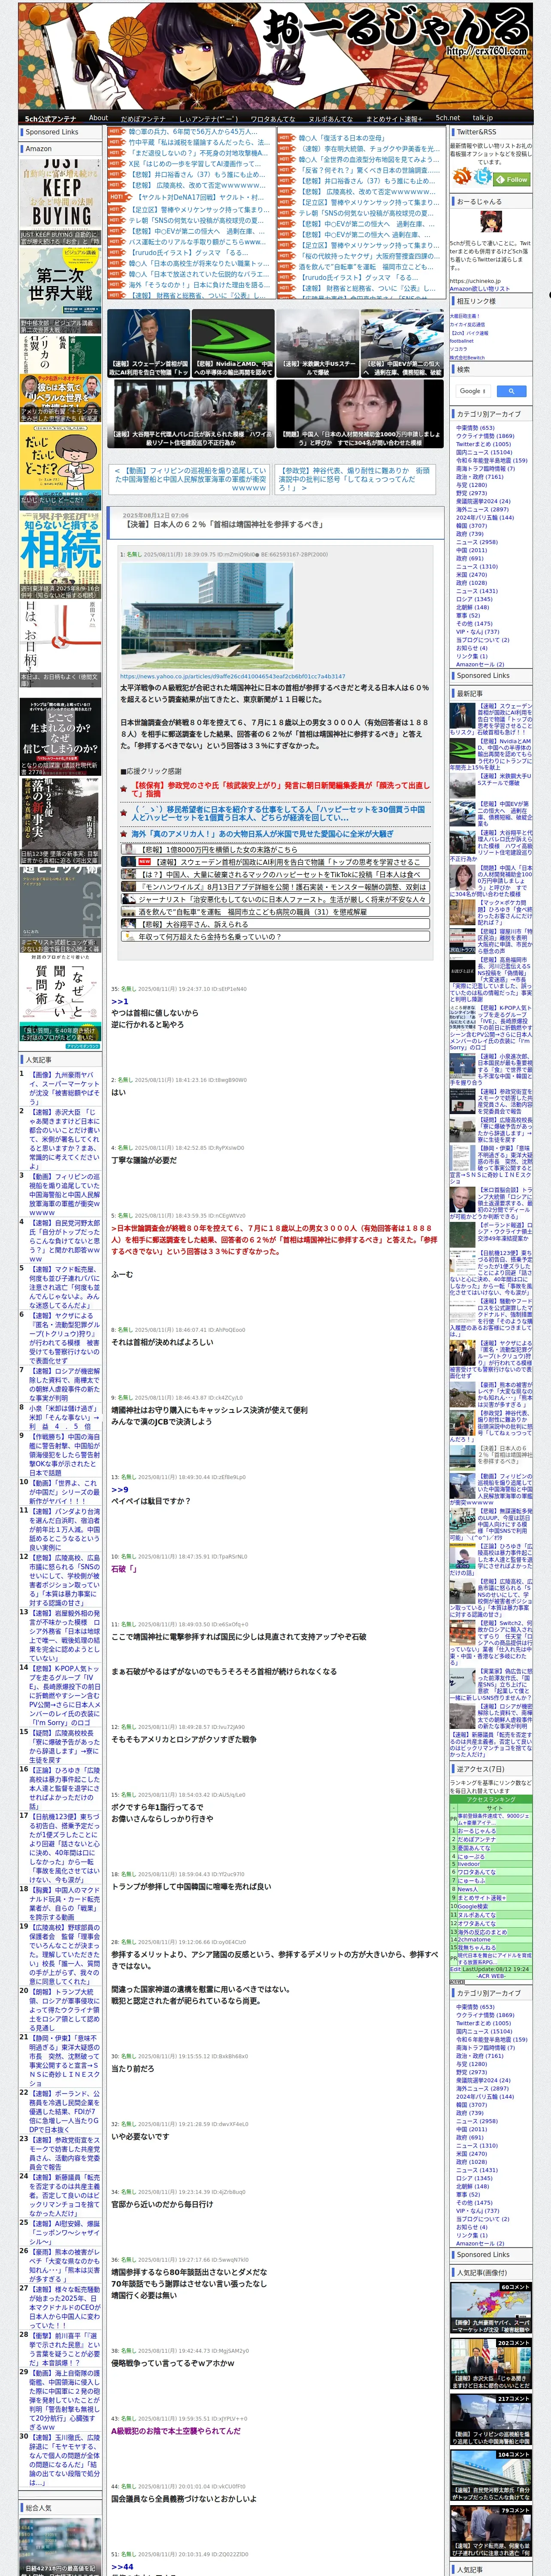Open the About menu item

[98, 118]
